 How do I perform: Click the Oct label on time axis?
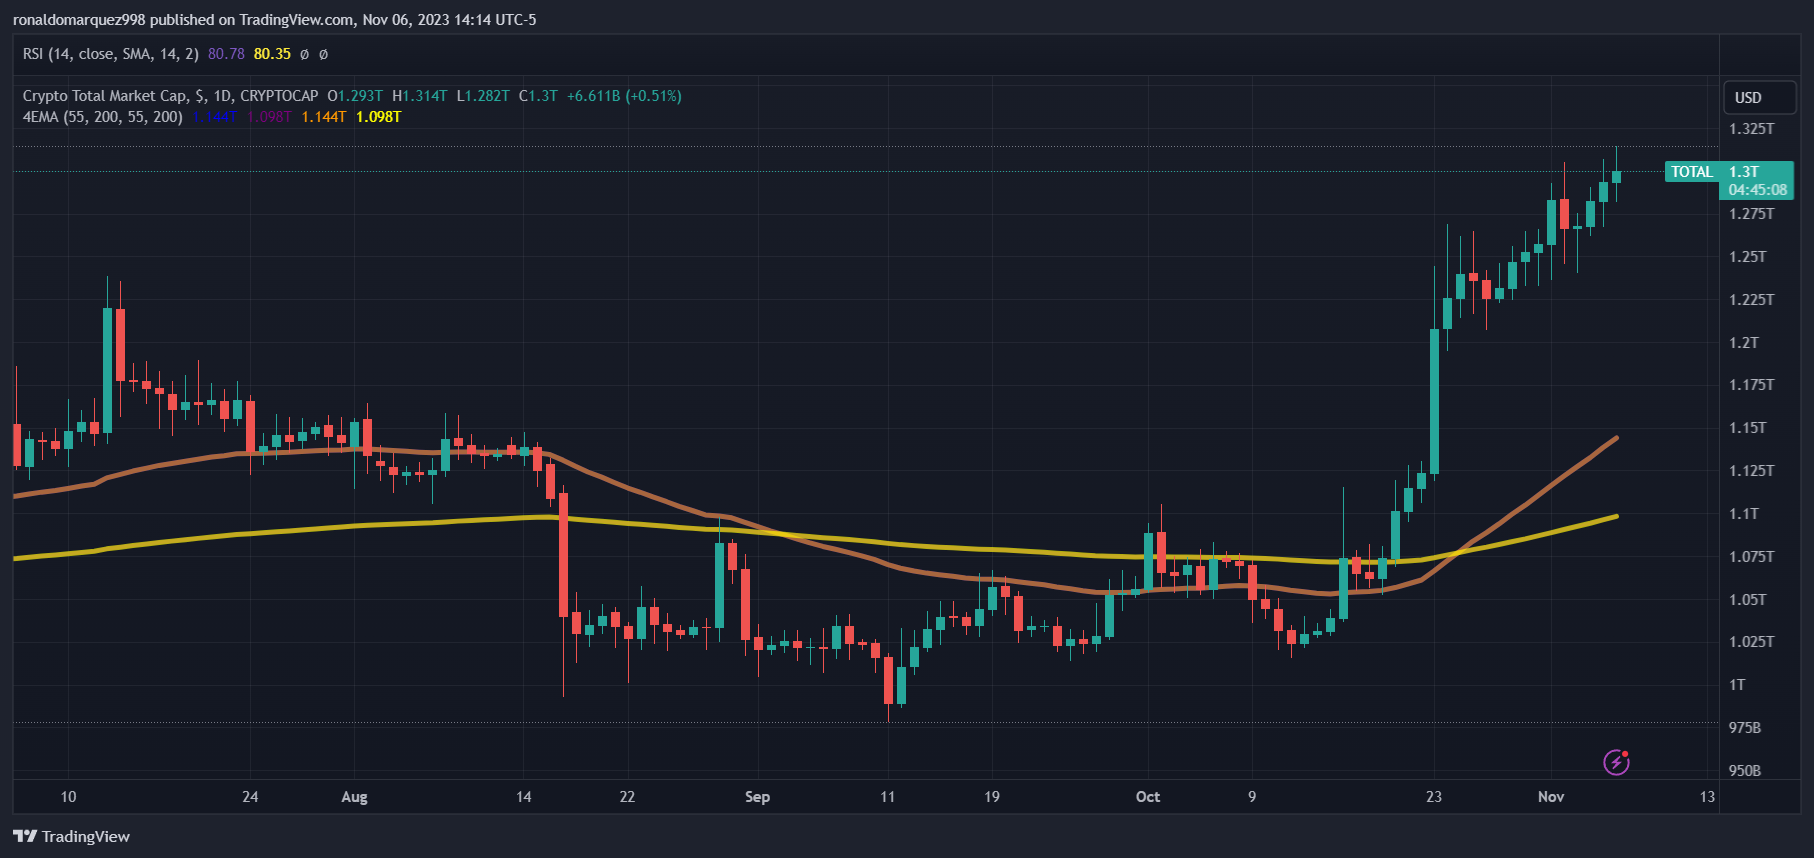point(1147,797)
